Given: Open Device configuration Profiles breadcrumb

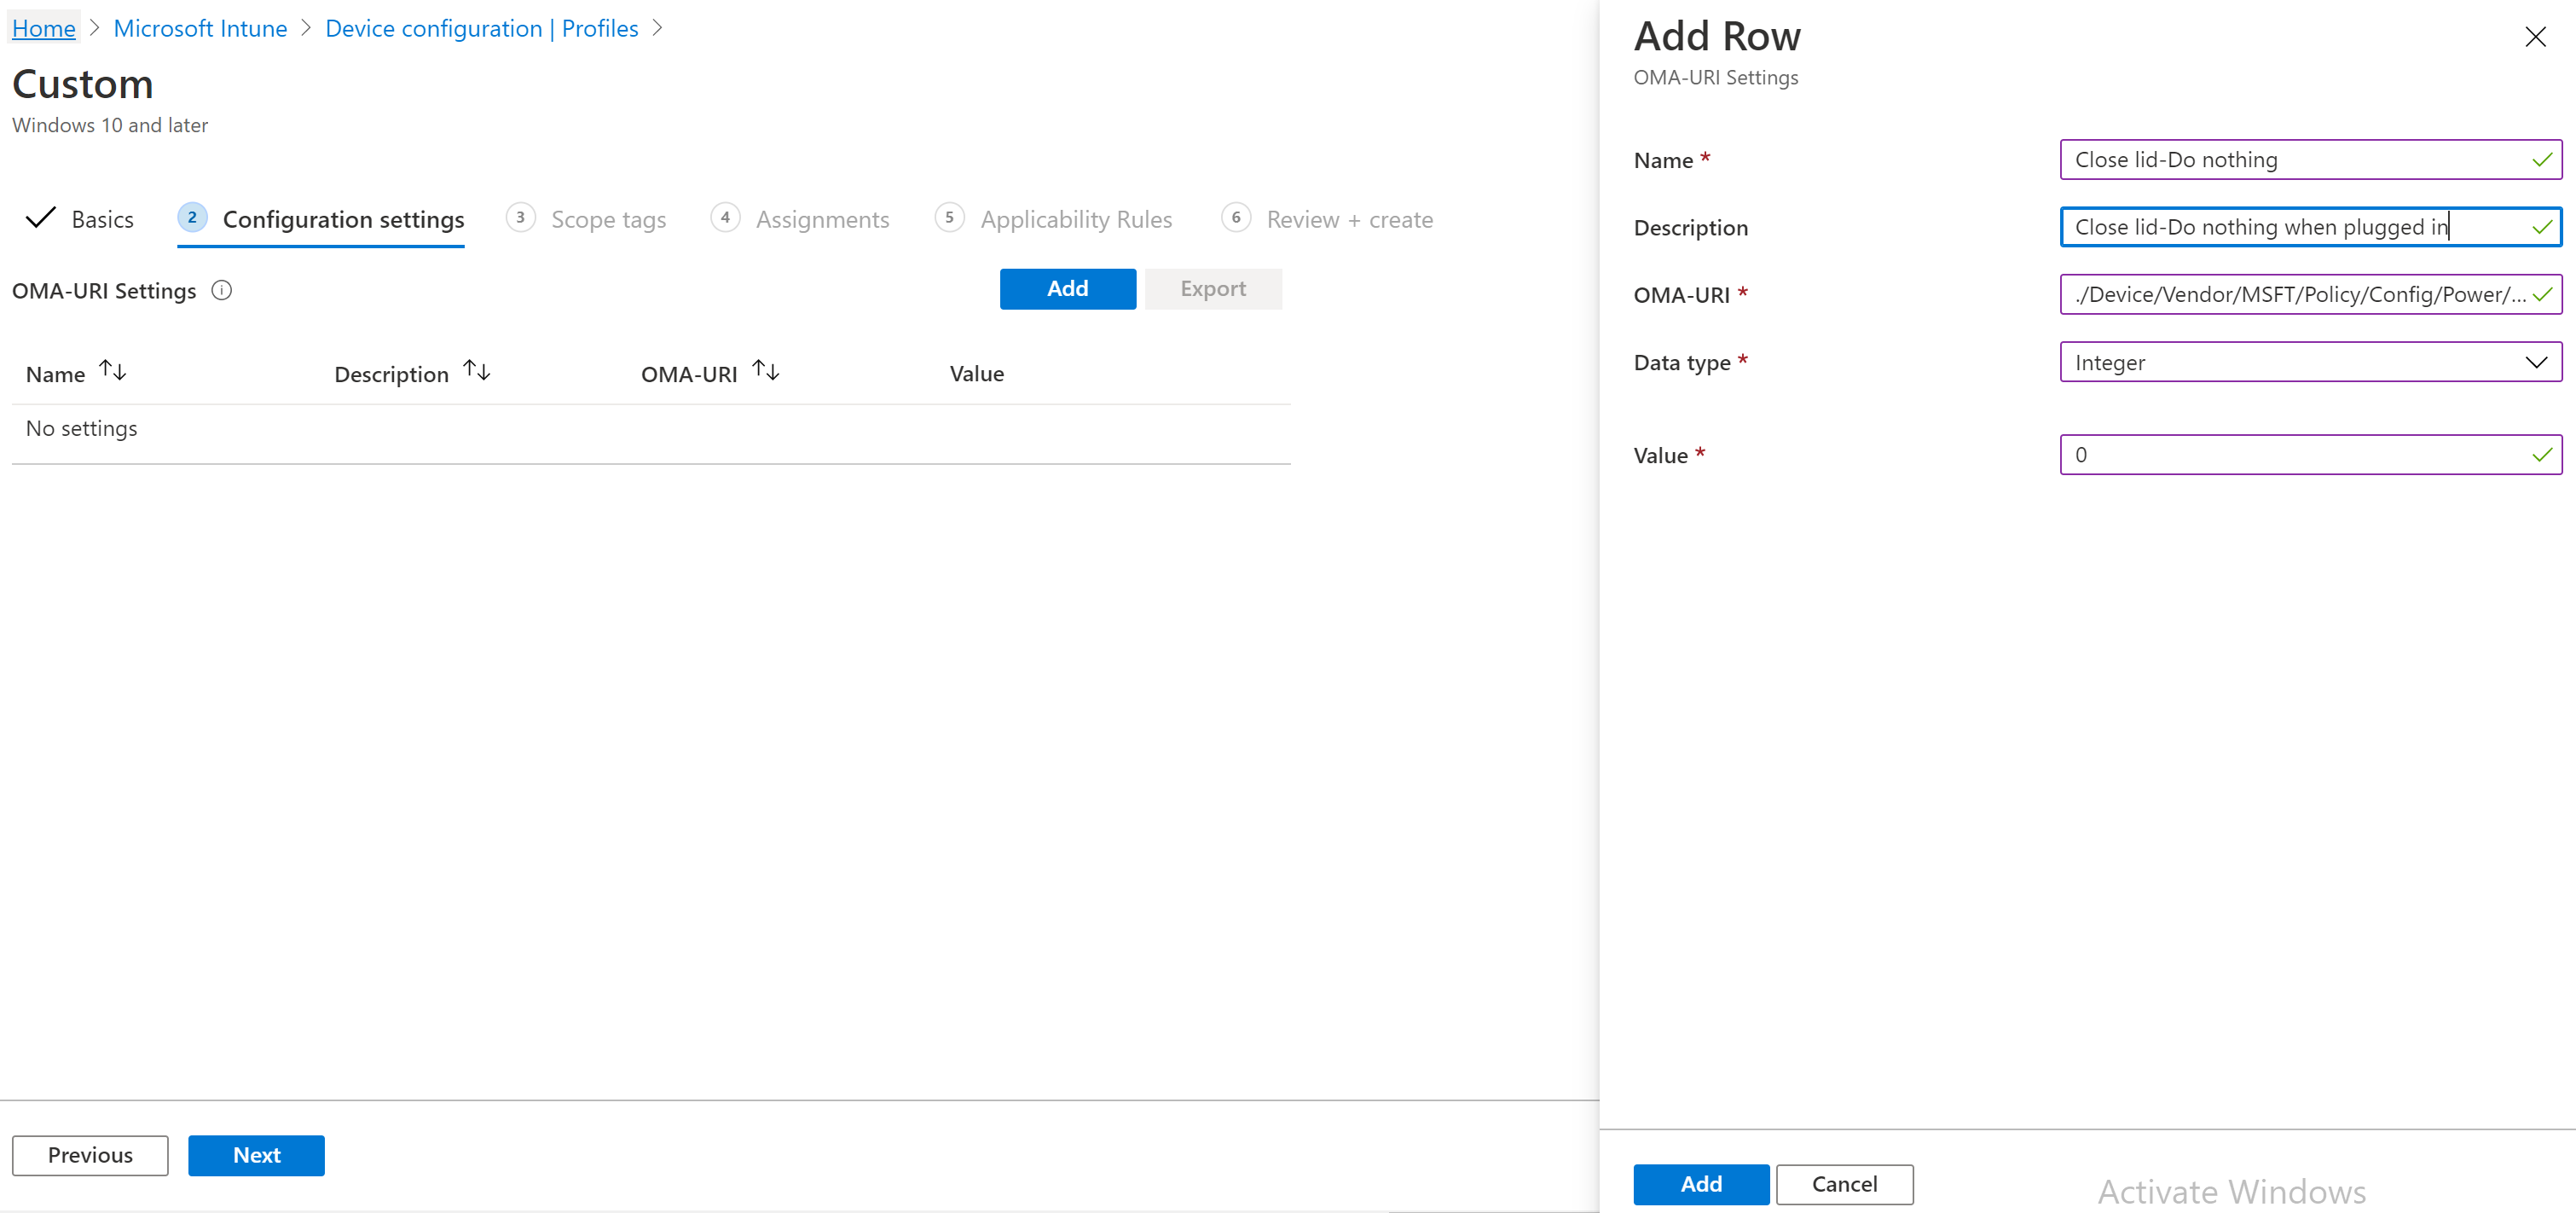Looking at the screenshot, I should point(481,28).
